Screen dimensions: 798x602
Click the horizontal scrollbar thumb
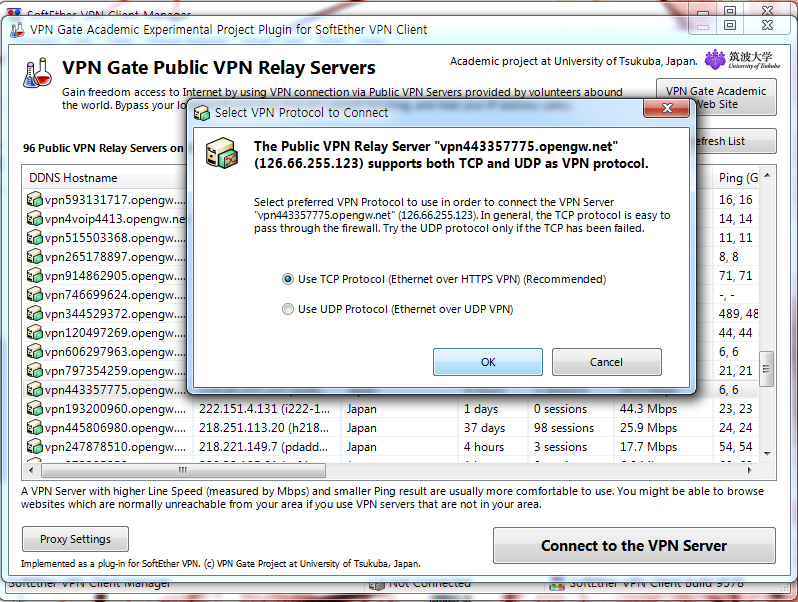point(183,470)
